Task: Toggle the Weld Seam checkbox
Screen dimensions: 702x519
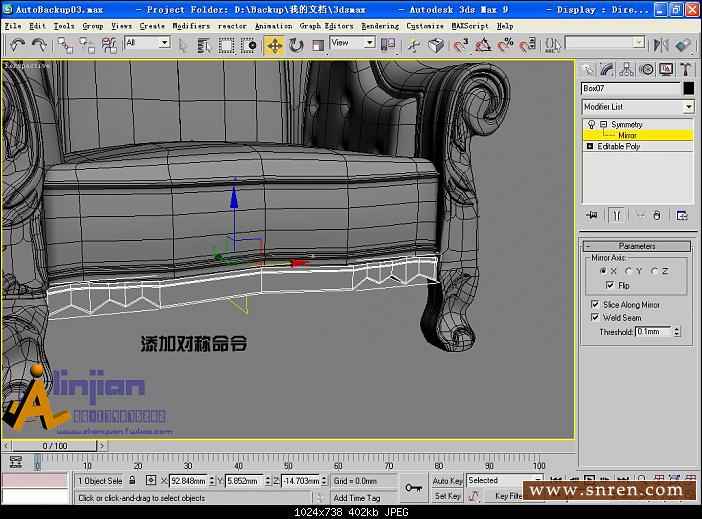Action: coord(595,317)
